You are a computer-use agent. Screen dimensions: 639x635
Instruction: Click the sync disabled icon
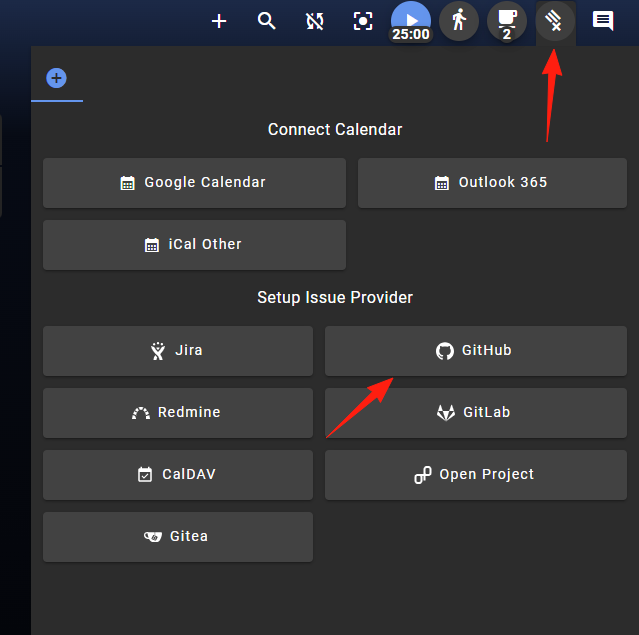(315, 21)
